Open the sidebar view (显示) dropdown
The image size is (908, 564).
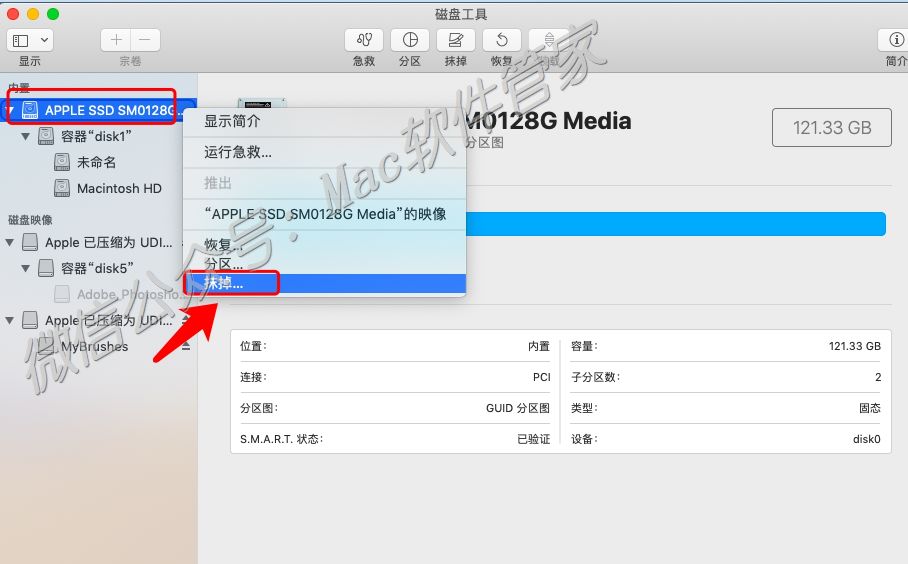pyautogui.click(x=30, y=40)
